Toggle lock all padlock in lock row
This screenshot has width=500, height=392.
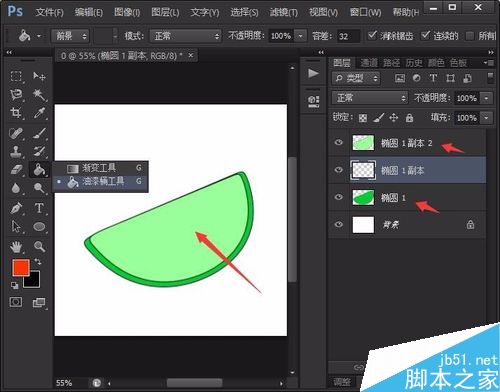click(x=409, y=118)
